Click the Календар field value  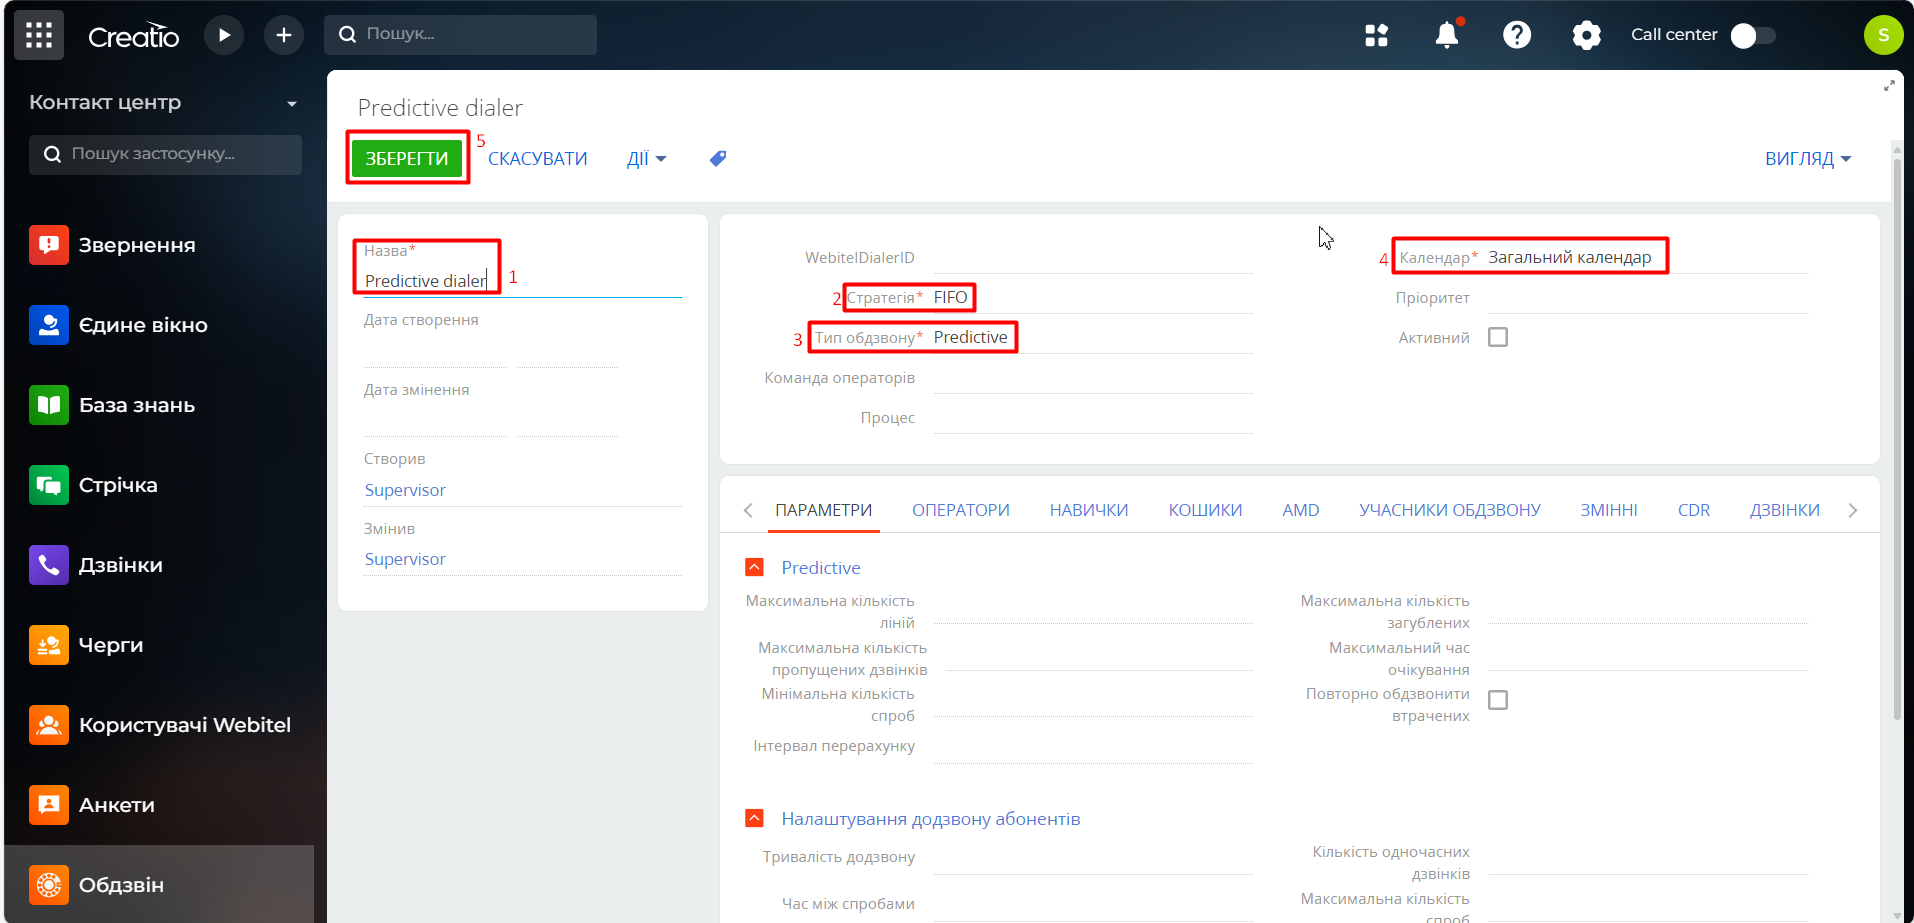click(1569, 257)
